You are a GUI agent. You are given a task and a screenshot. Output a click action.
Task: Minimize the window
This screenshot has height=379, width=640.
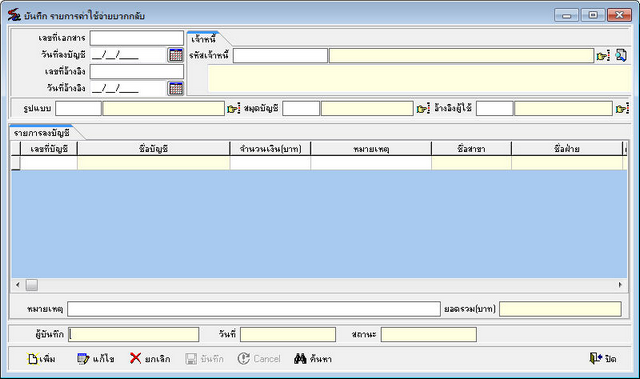(567, 16)
